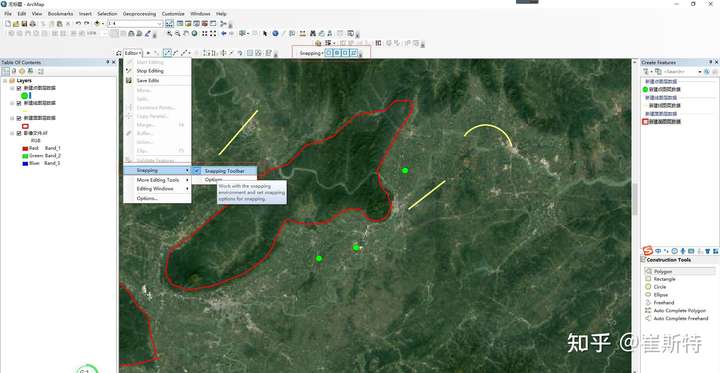Screen dimensions: 720x373
Task: Create a new map document icon
Action: point(8,24)
